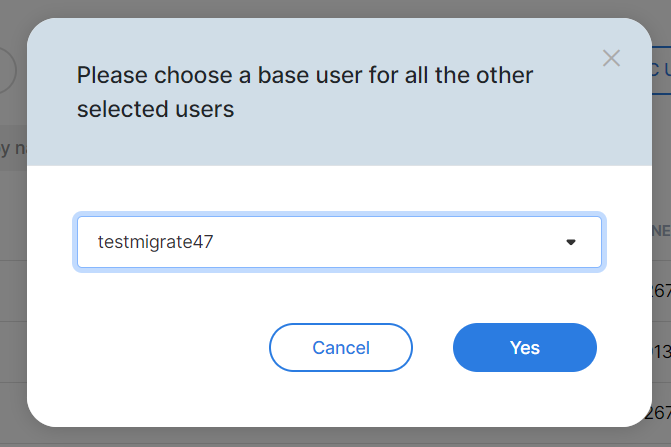Click the dropdown caret arrow icon
671x447 pixels.
[571, 242]
